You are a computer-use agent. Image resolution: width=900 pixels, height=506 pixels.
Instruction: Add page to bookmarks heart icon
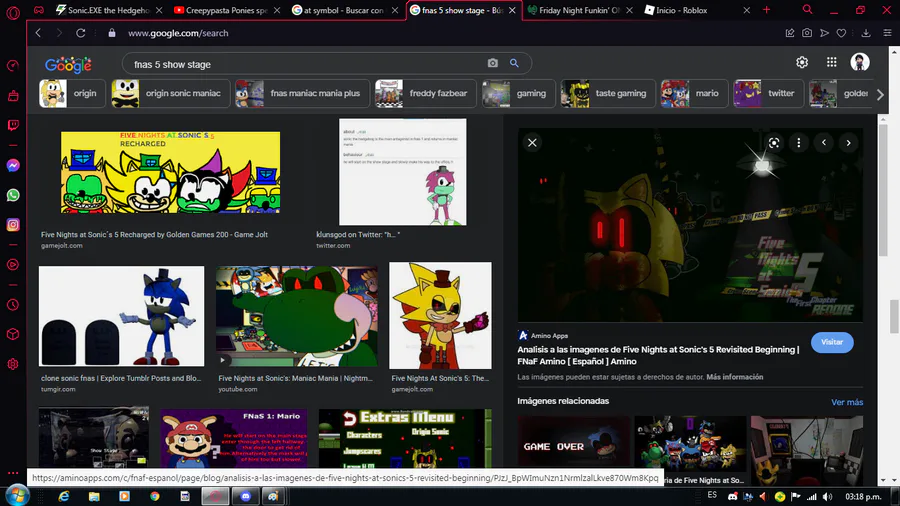(x=841, y=33)
